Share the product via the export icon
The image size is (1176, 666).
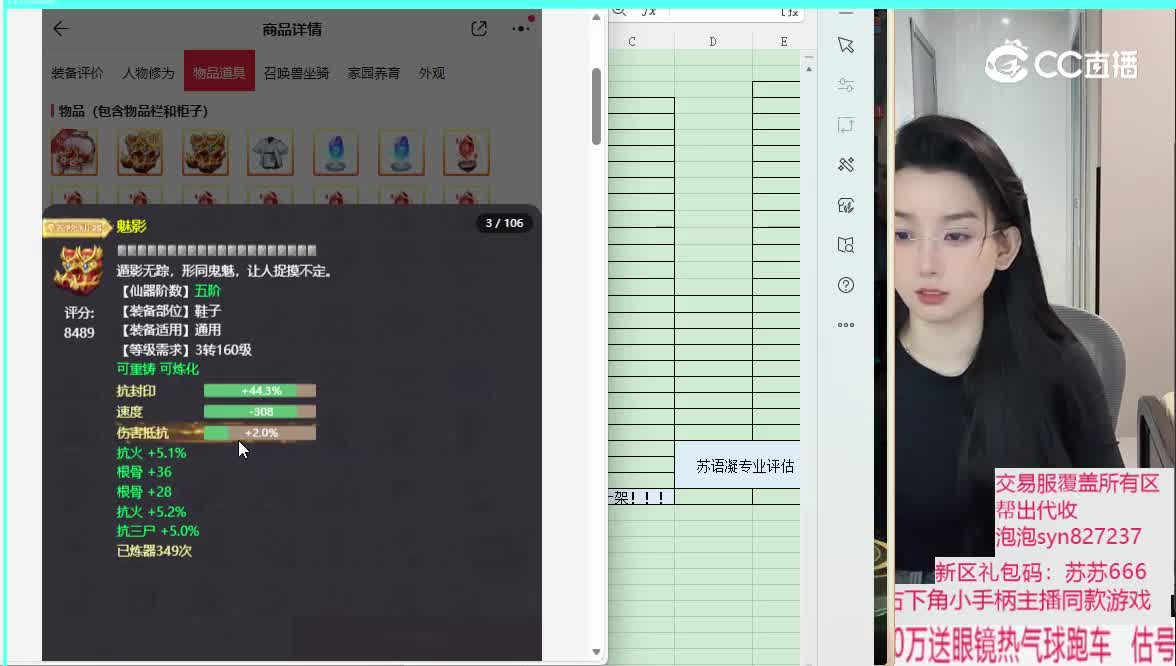(478, 28)
